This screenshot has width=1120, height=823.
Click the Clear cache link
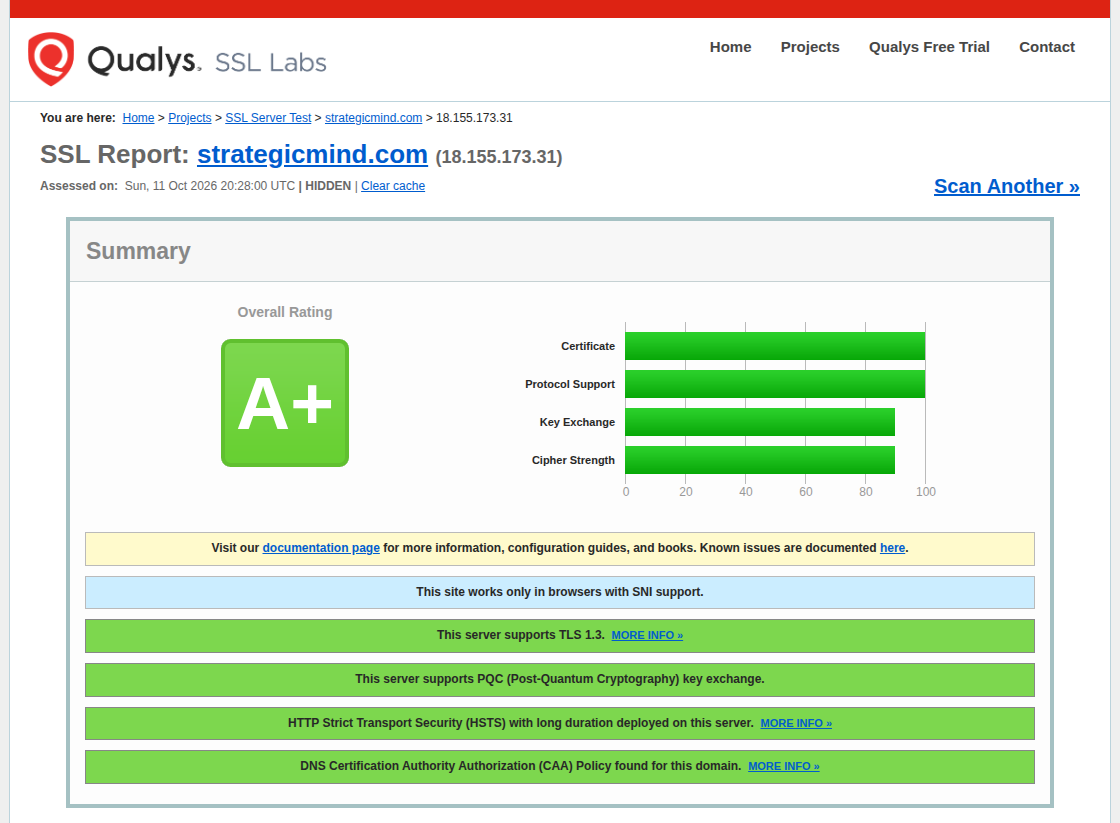coord(393,186)
